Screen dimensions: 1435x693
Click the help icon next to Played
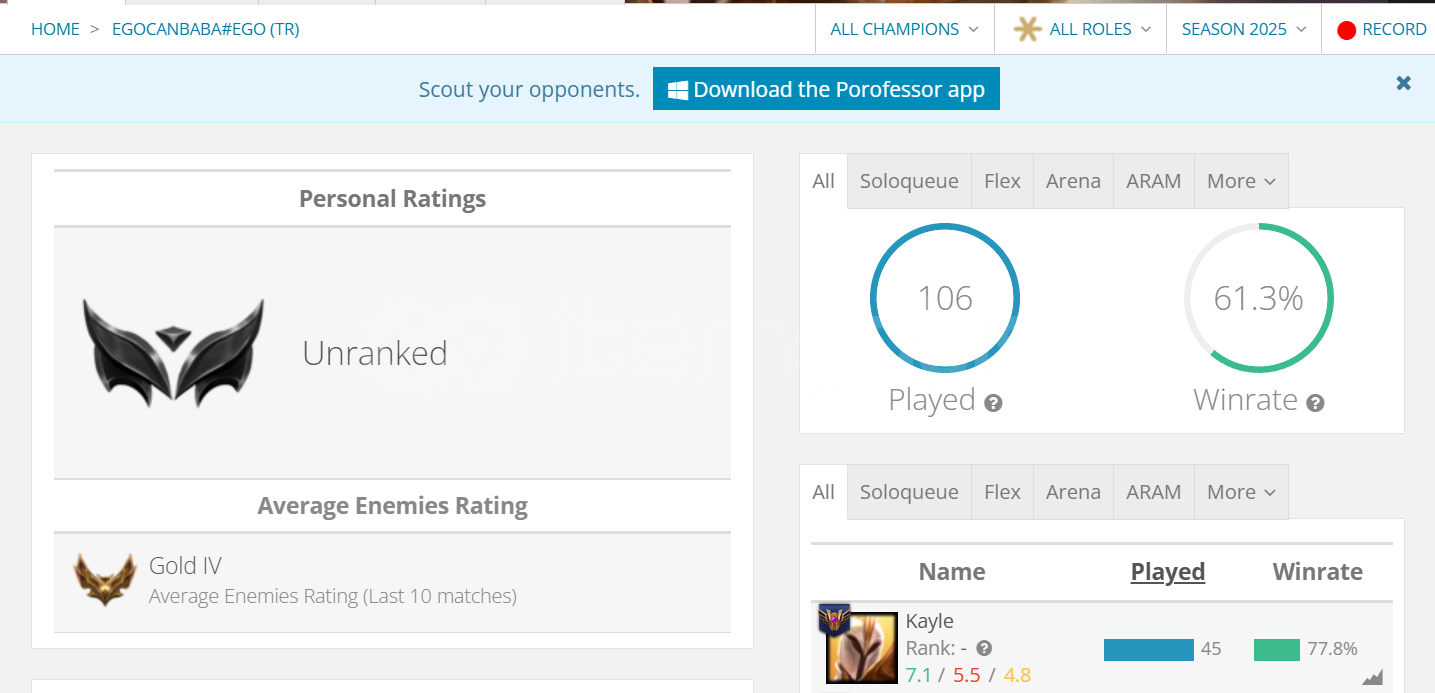click(x=993, y=403)
